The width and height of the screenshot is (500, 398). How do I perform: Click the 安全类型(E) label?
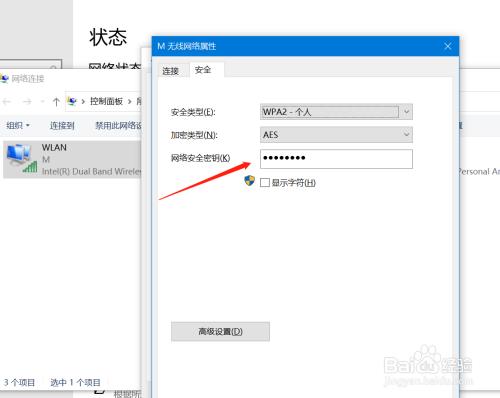tap(193, 112)
